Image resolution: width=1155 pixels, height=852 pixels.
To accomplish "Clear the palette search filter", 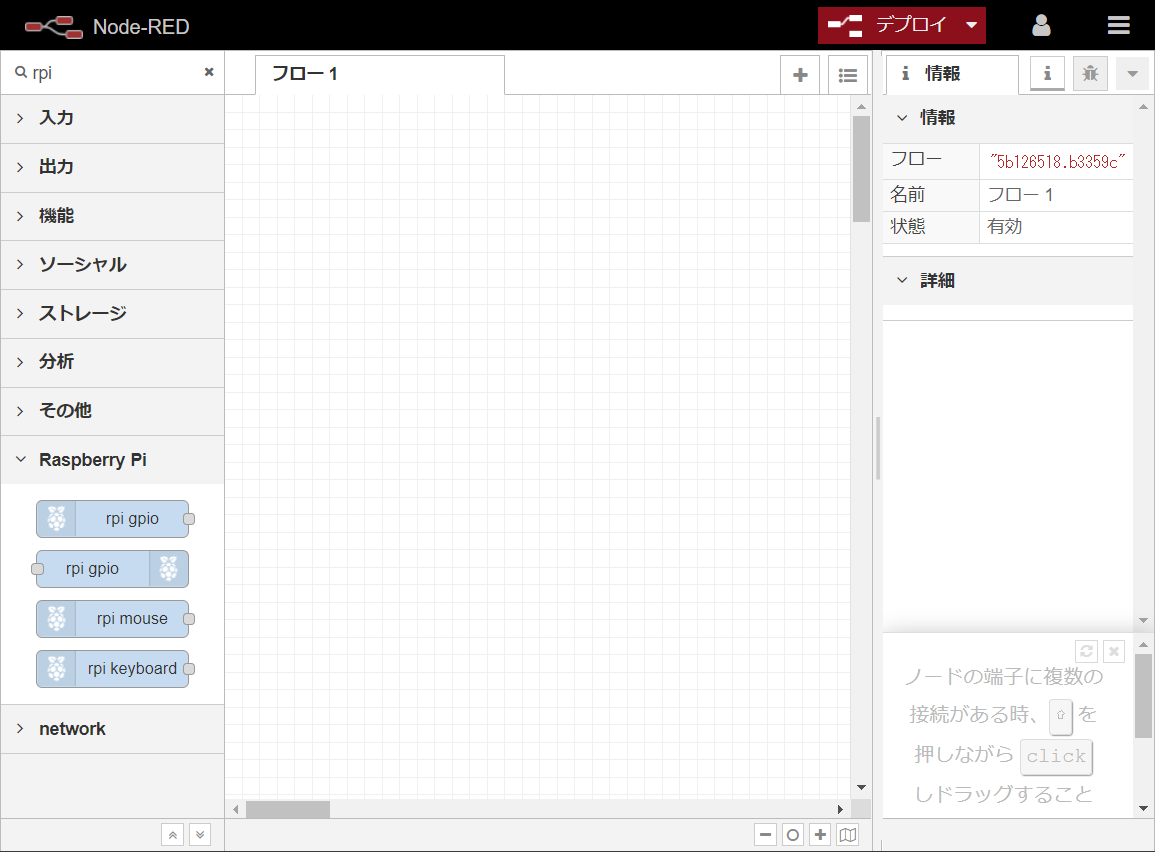I will 209,72.
